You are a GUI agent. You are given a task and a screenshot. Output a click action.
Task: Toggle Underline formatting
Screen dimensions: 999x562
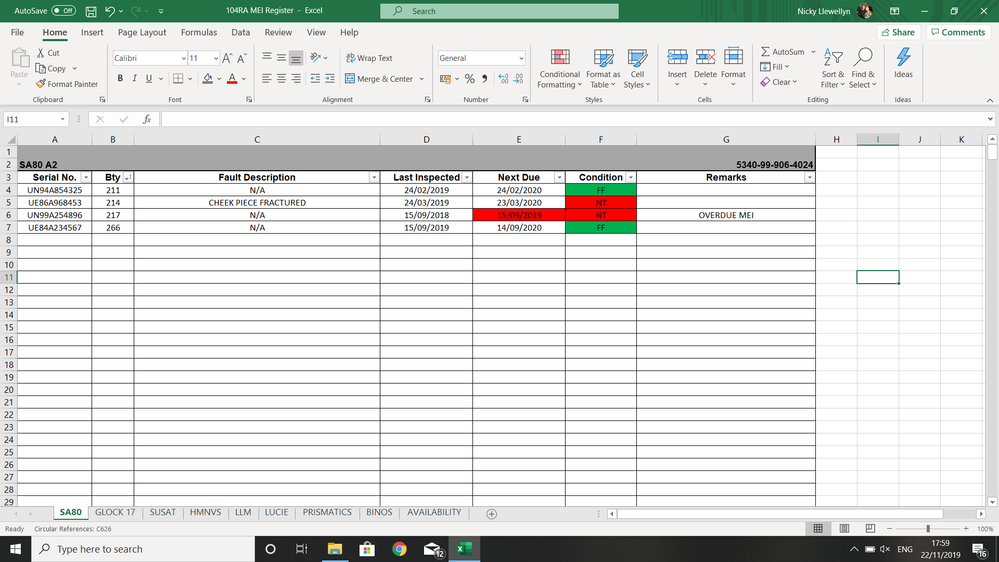(x=149, y=78)
